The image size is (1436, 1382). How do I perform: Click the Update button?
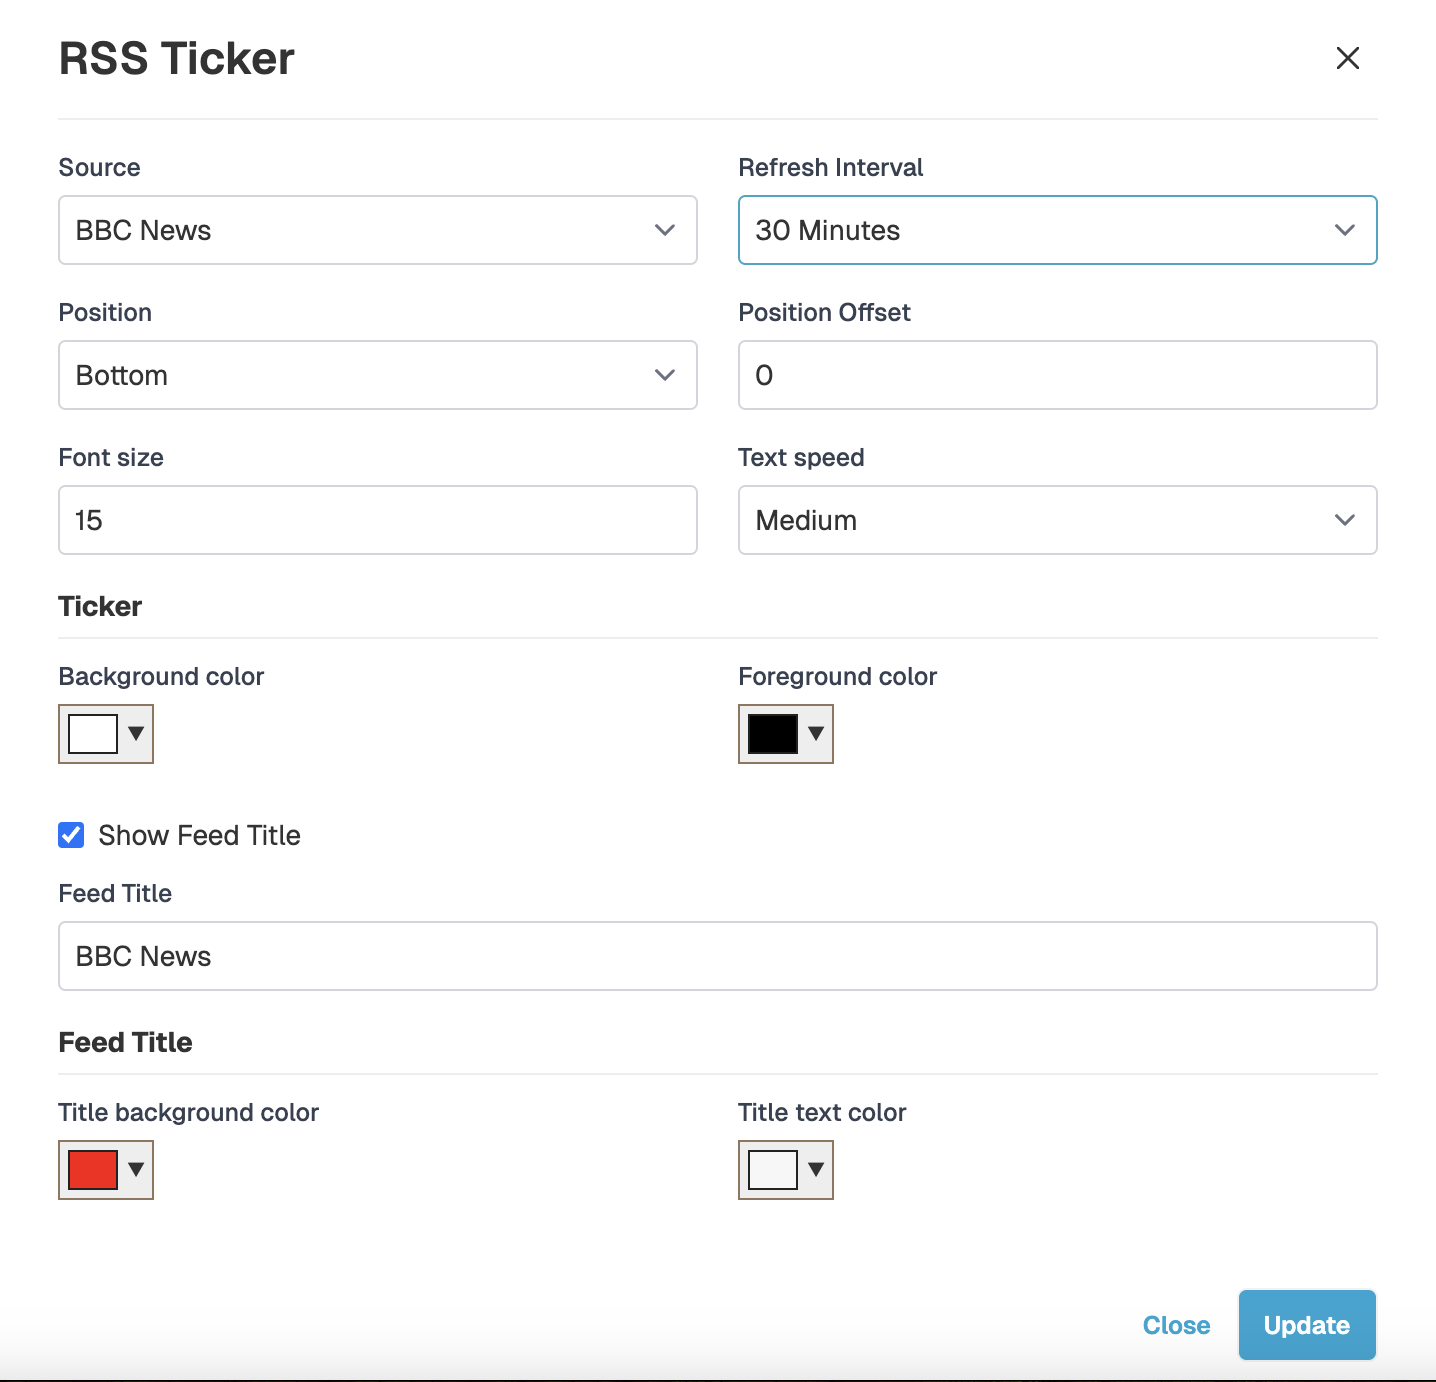click(1307, 1325)
